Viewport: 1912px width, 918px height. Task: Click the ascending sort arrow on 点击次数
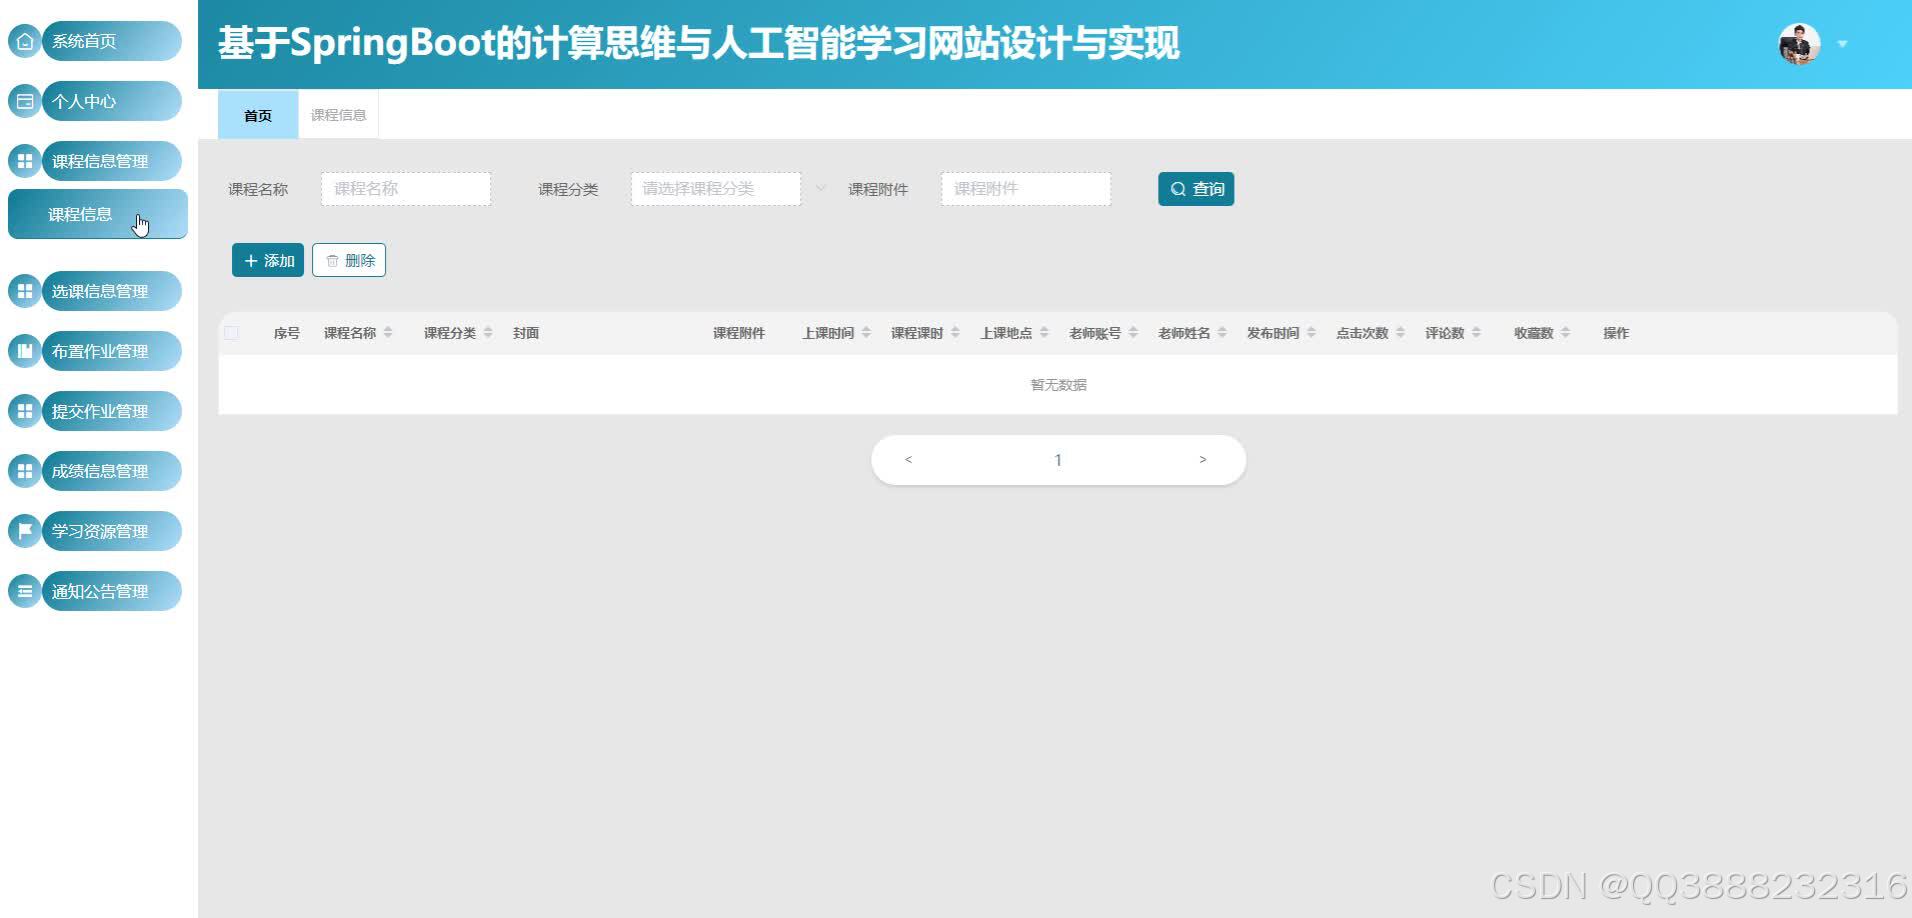1400,328
